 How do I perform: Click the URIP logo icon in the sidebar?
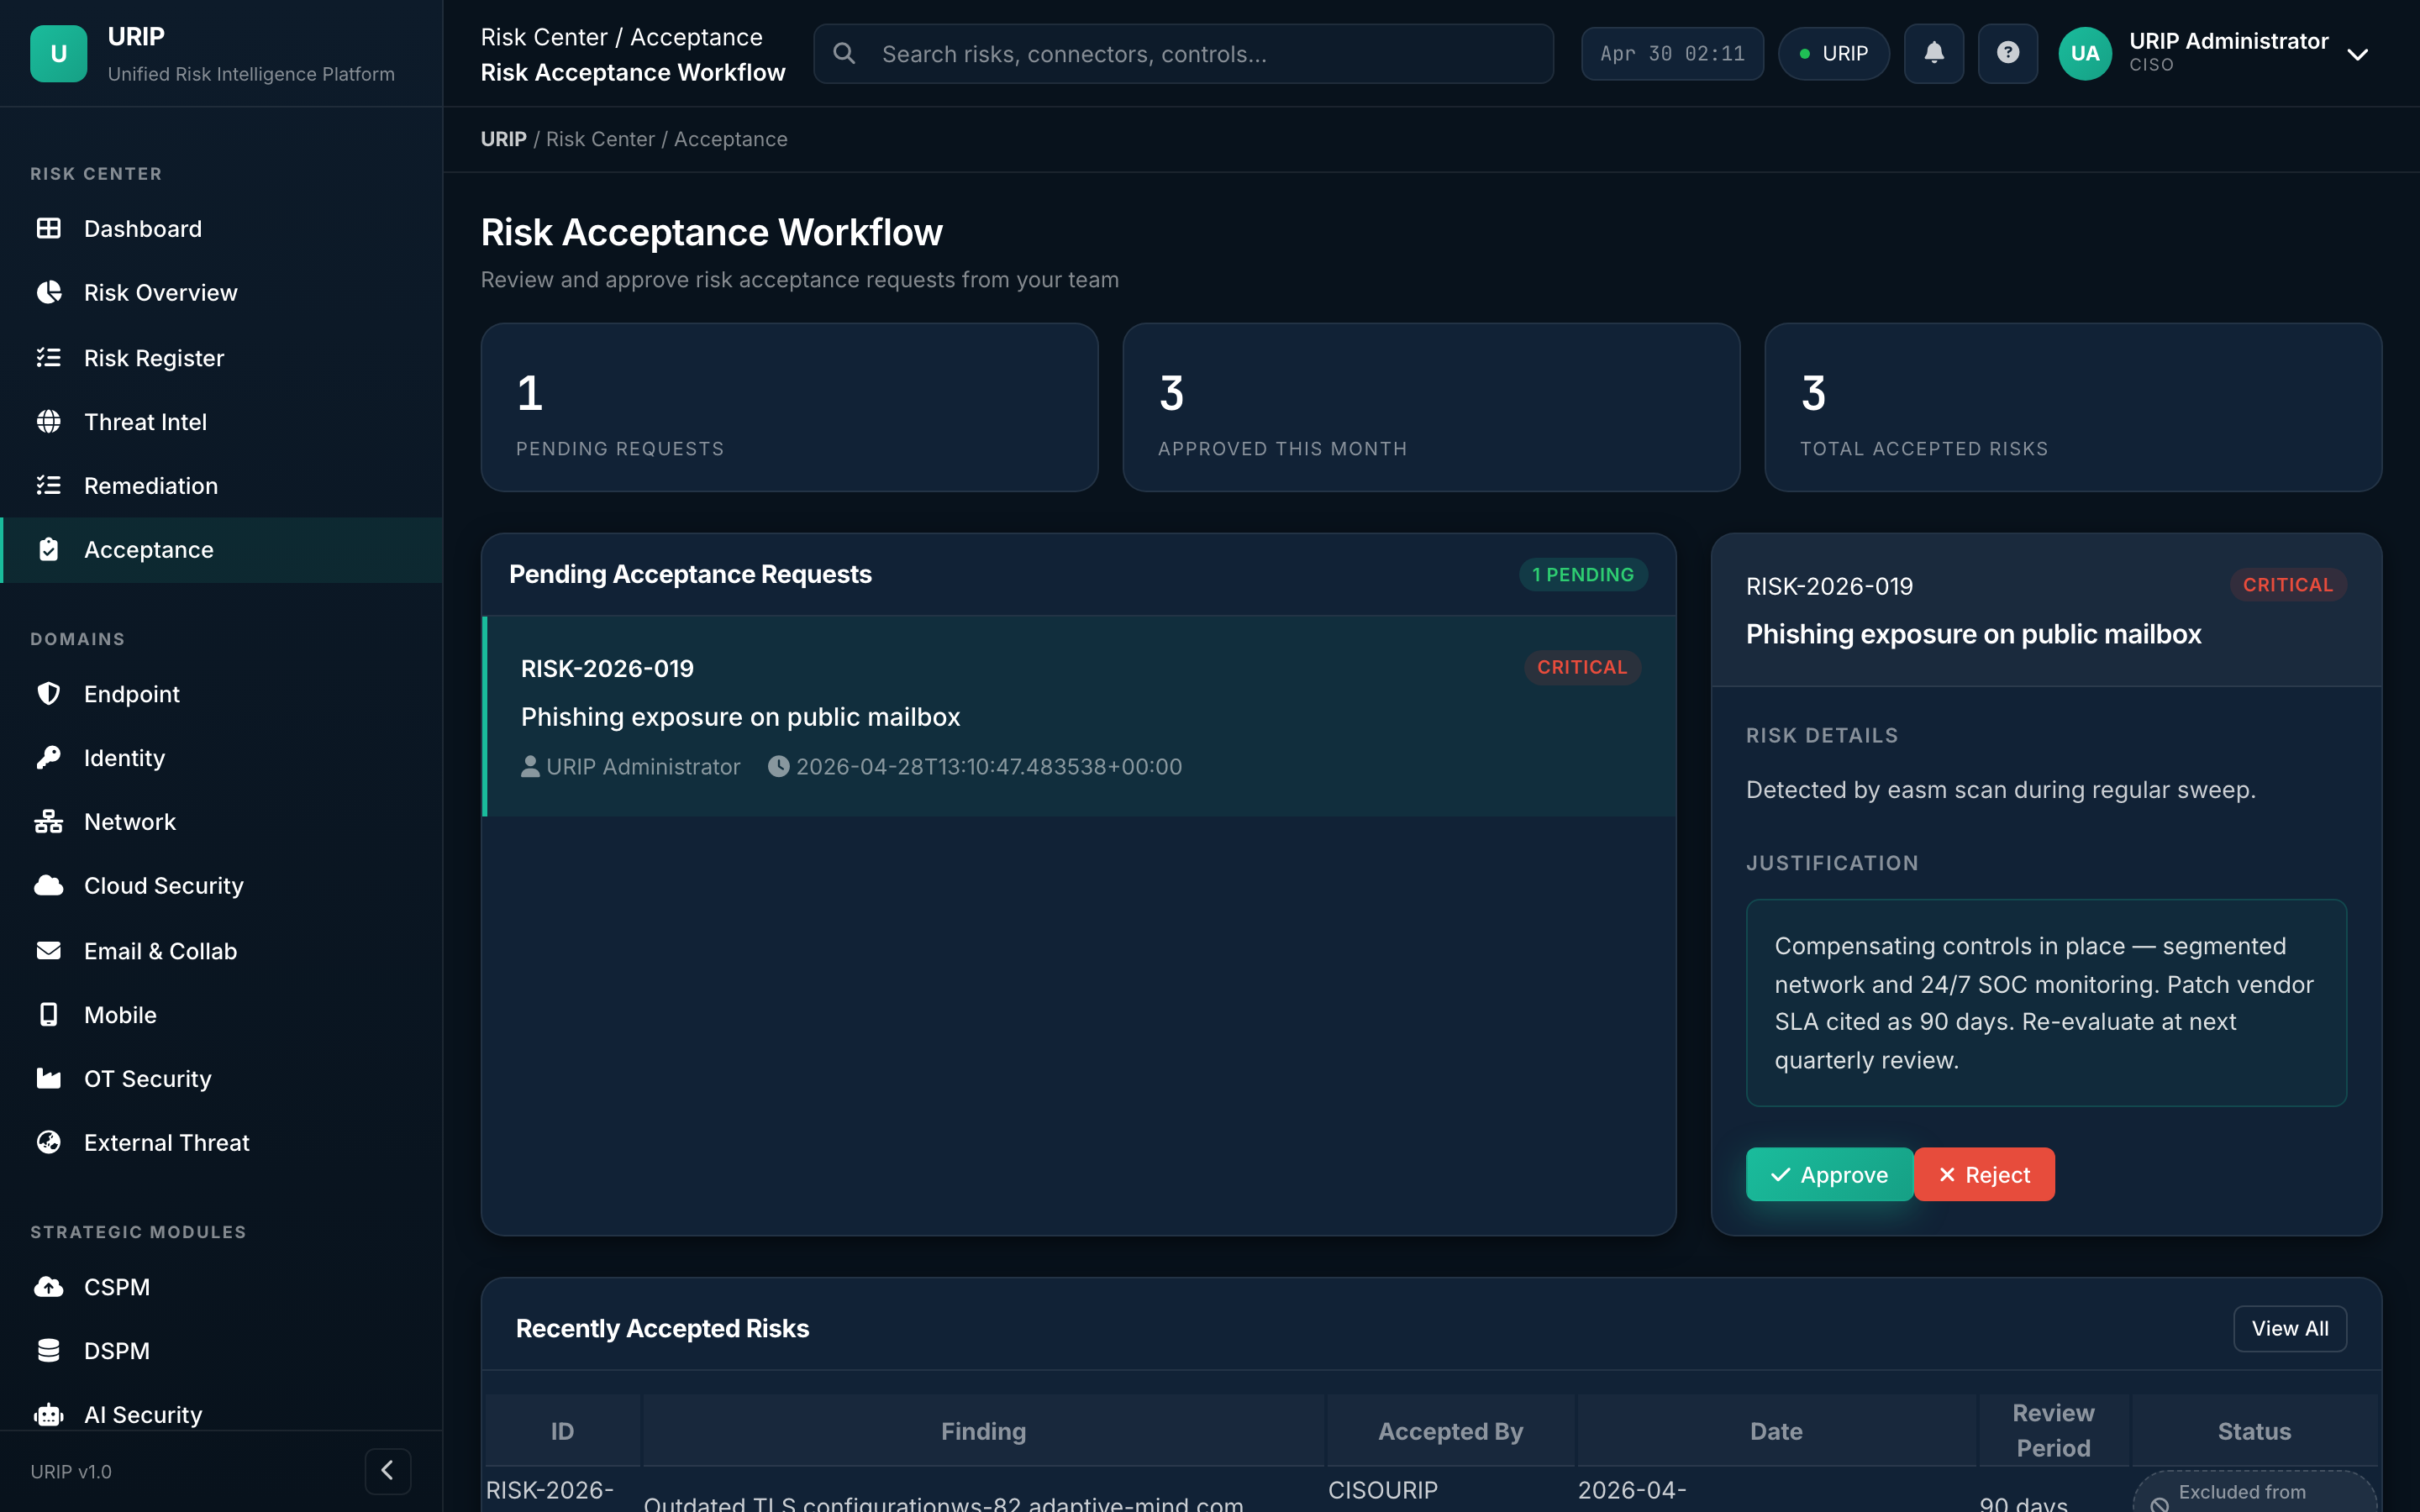click(58, 53)
